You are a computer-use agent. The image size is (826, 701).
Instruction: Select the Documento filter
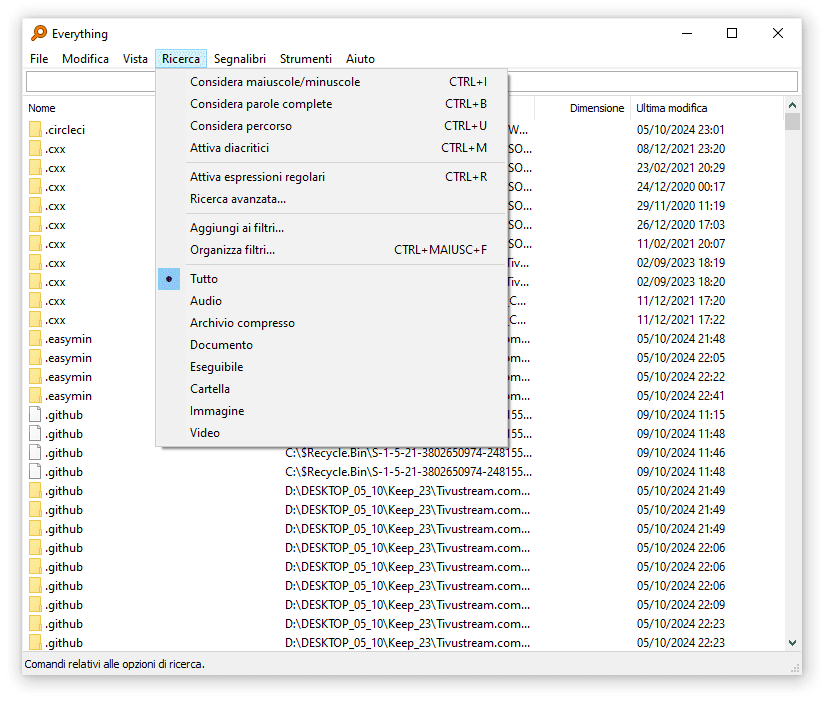click(x=332, y=345)
